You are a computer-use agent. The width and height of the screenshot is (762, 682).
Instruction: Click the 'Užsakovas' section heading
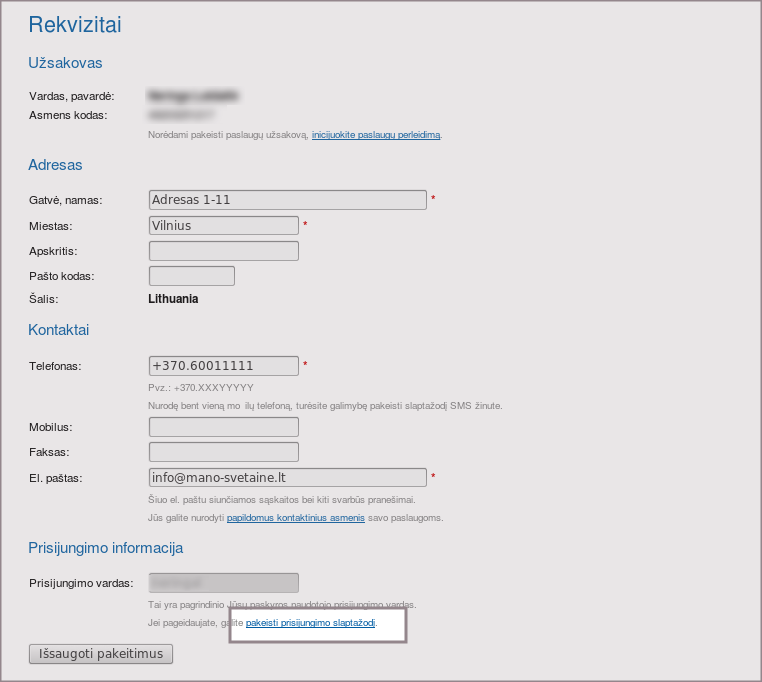(65, 63)
